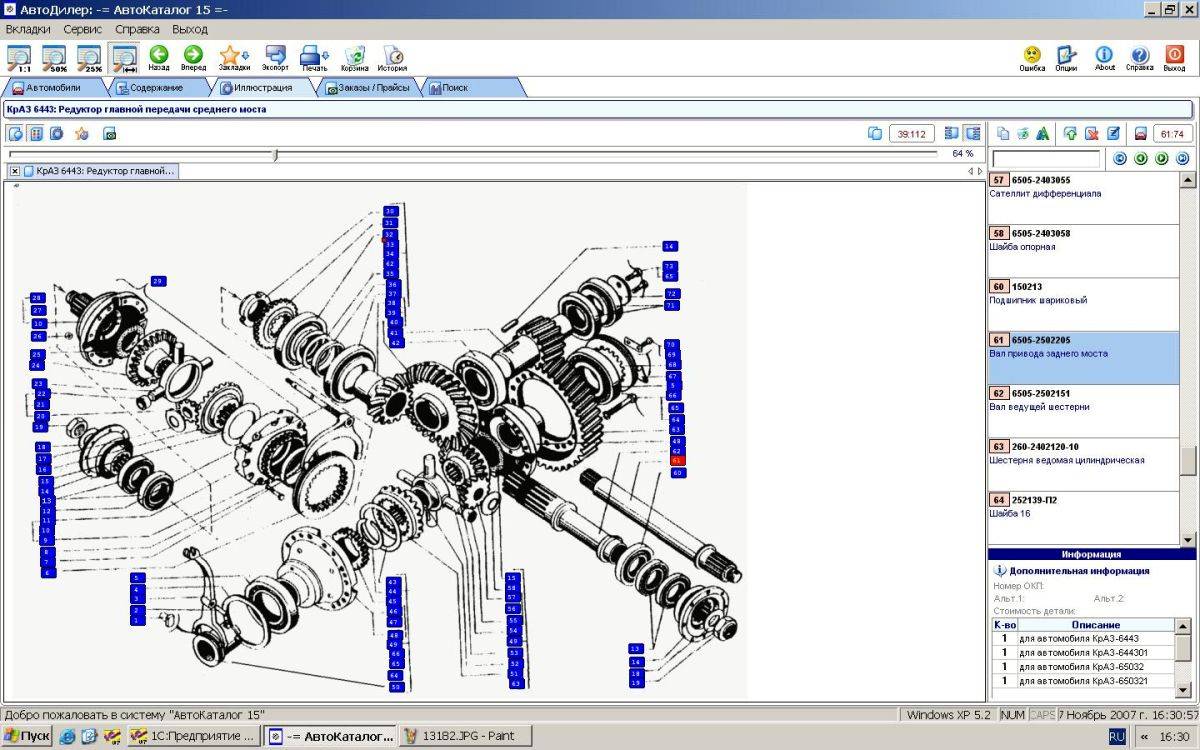Click the Экспорт export icon
The width and height of the screenshot is (1200, 750).
point(275,59)
